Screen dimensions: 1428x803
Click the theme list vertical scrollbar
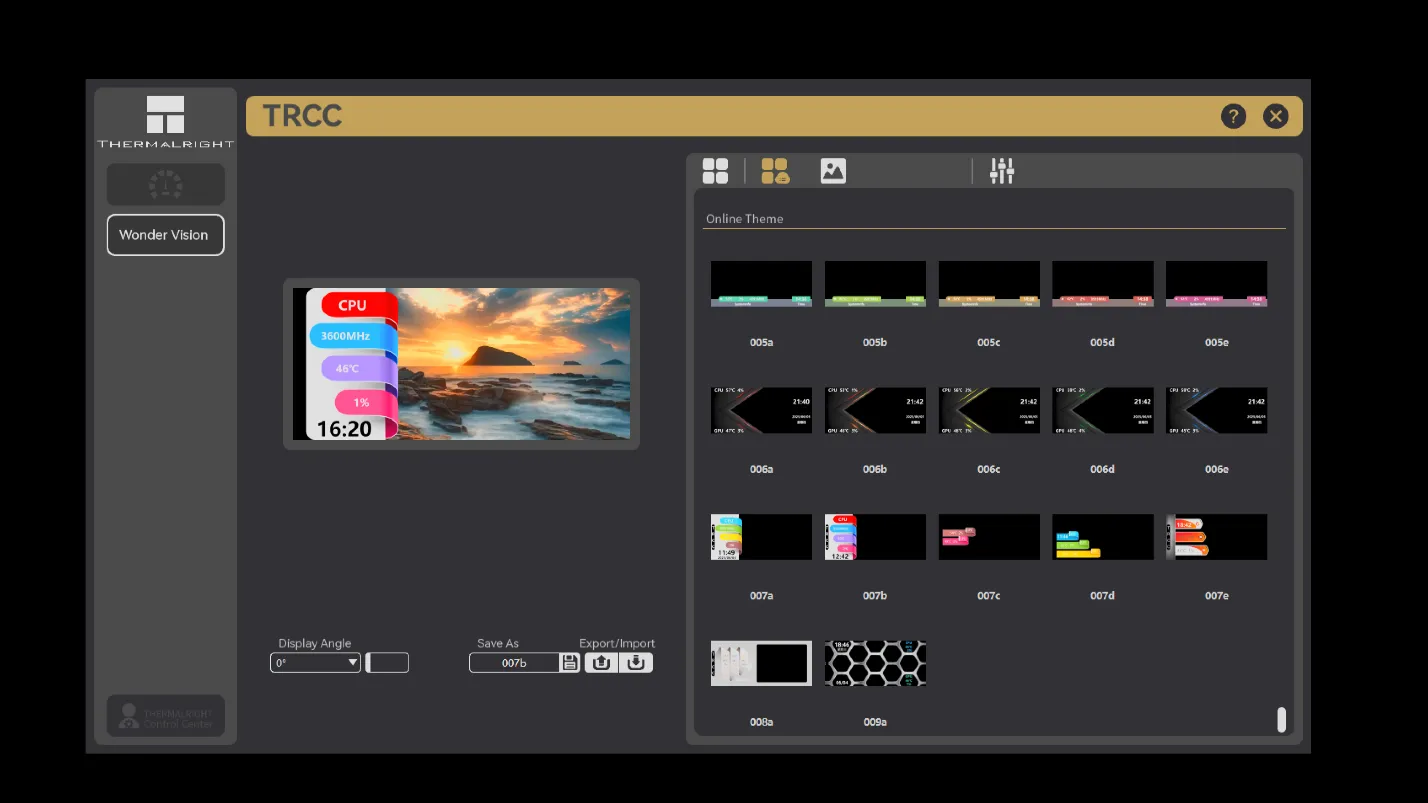coord(1281,720)
